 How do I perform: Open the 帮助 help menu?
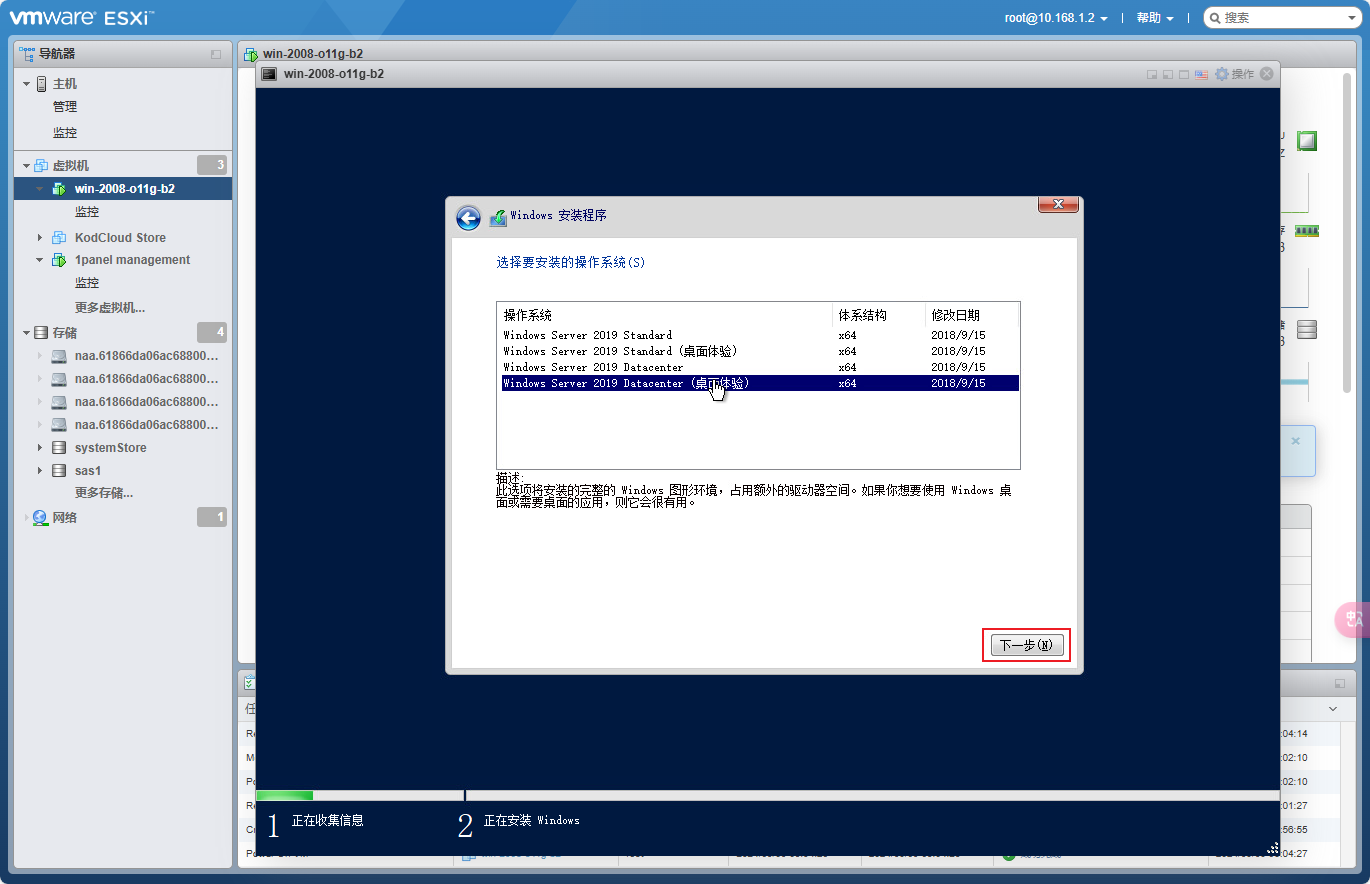click(x=1155, y=18)
